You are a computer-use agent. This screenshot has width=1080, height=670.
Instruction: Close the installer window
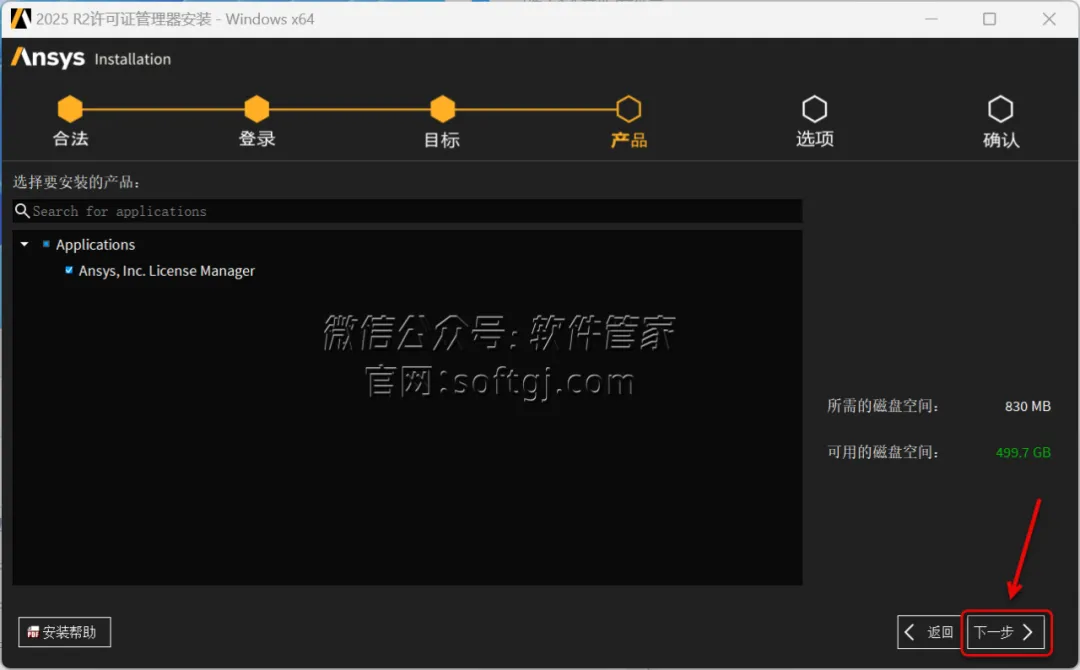click(1048, 19)
